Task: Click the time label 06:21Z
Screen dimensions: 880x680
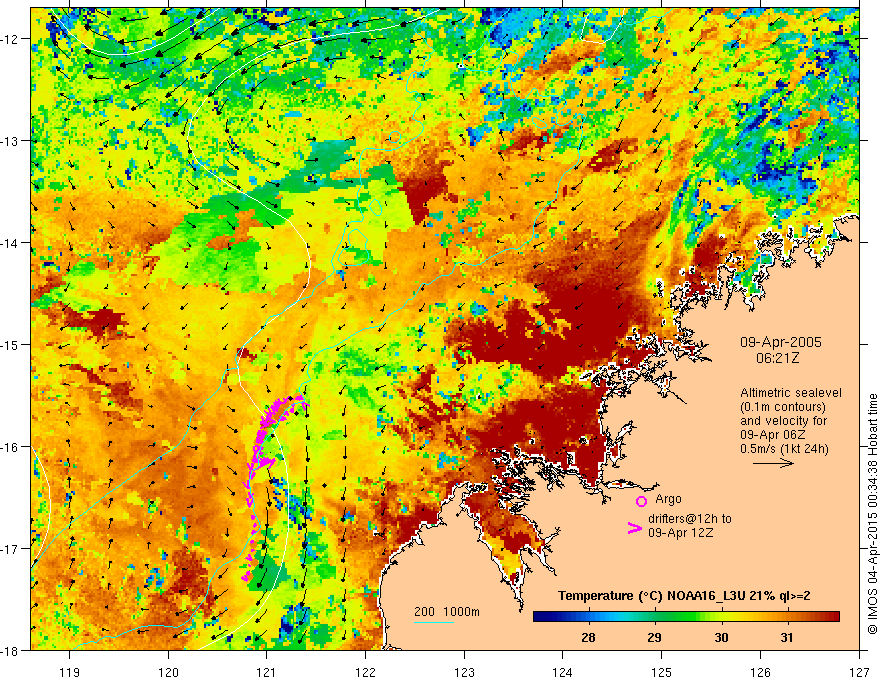Action: [777, 357]
